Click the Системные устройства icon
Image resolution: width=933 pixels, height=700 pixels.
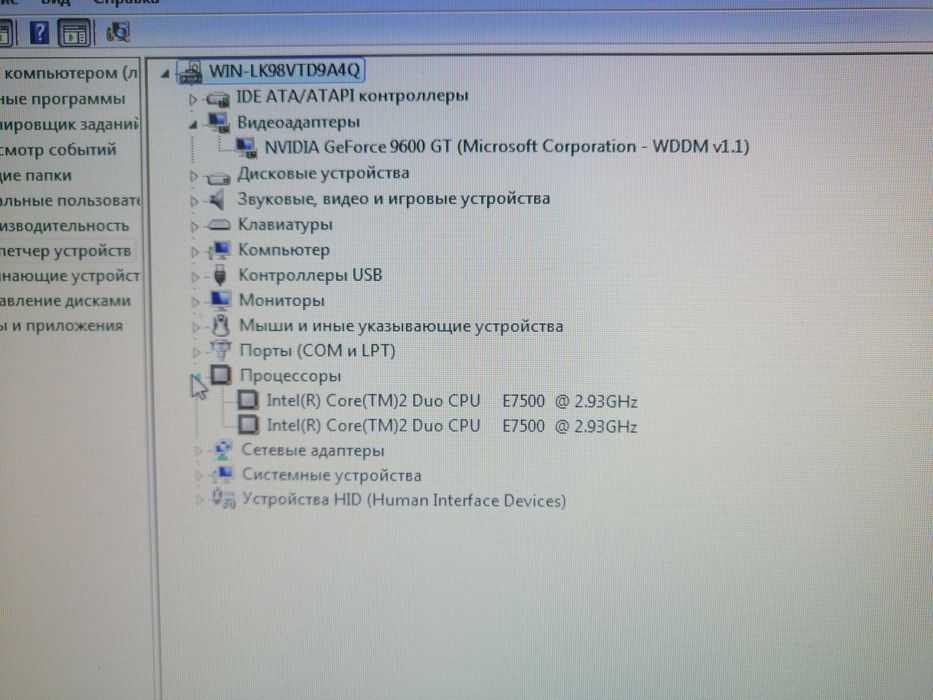(x=224, y=474)
